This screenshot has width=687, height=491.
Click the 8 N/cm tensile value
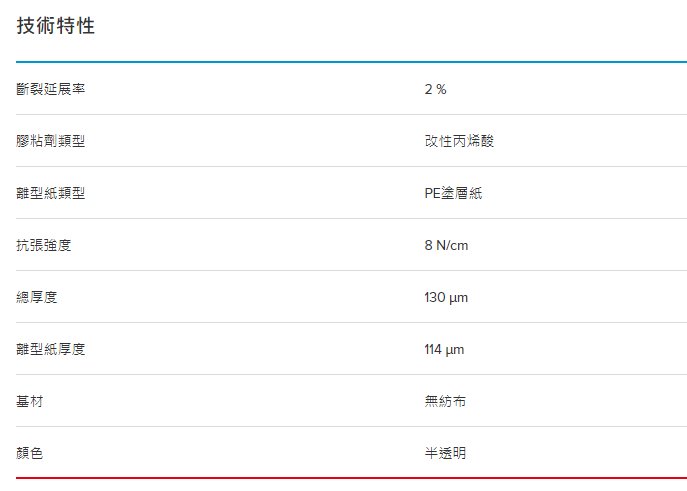(x=446, y=245)
